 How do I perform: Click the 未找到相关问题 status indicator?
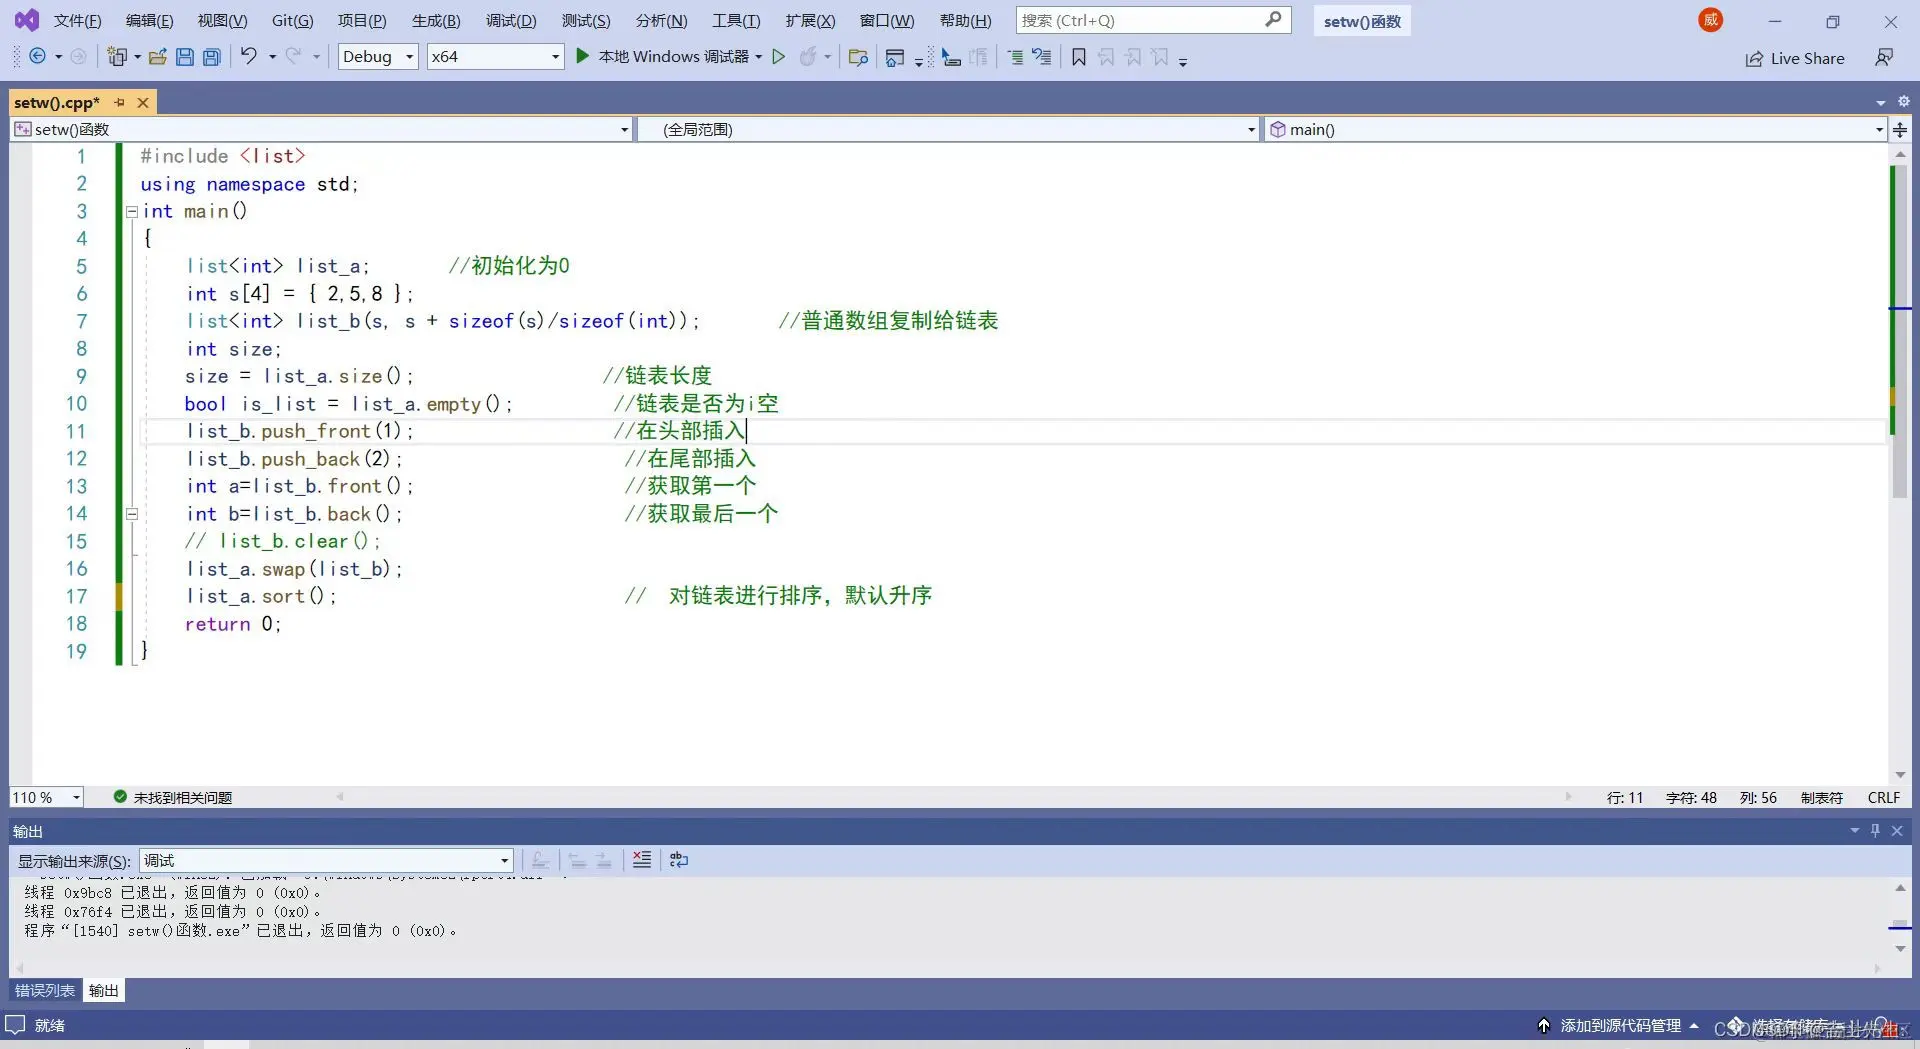tap(173, 797)
